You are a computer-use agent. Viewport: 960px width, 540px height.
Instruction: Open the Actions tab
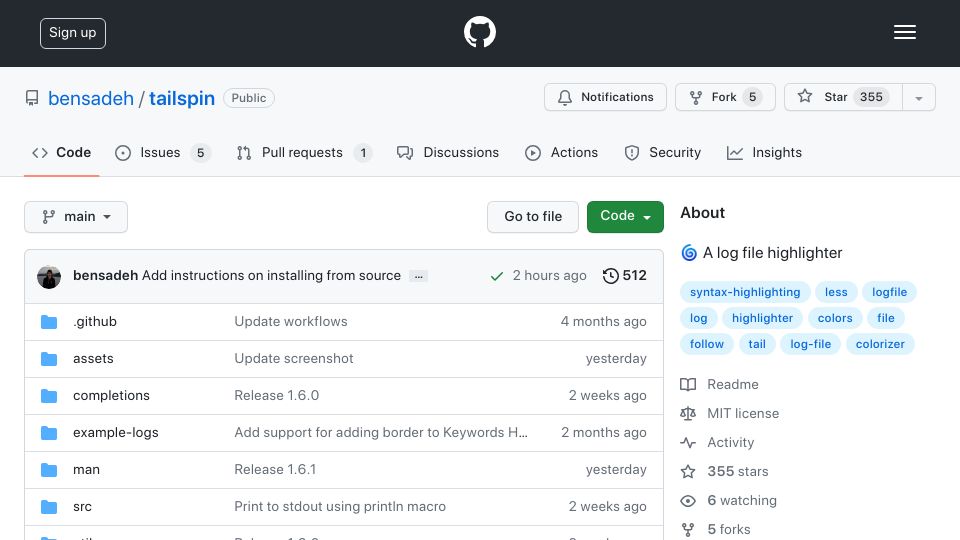[561, 152]
